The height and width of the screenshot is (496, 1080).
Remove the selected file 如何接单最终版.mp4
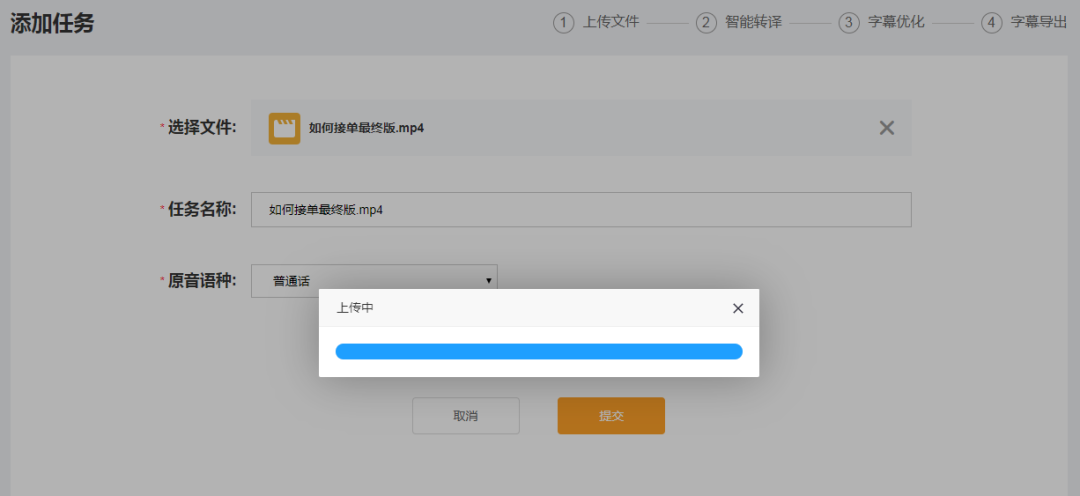point(886,128)
